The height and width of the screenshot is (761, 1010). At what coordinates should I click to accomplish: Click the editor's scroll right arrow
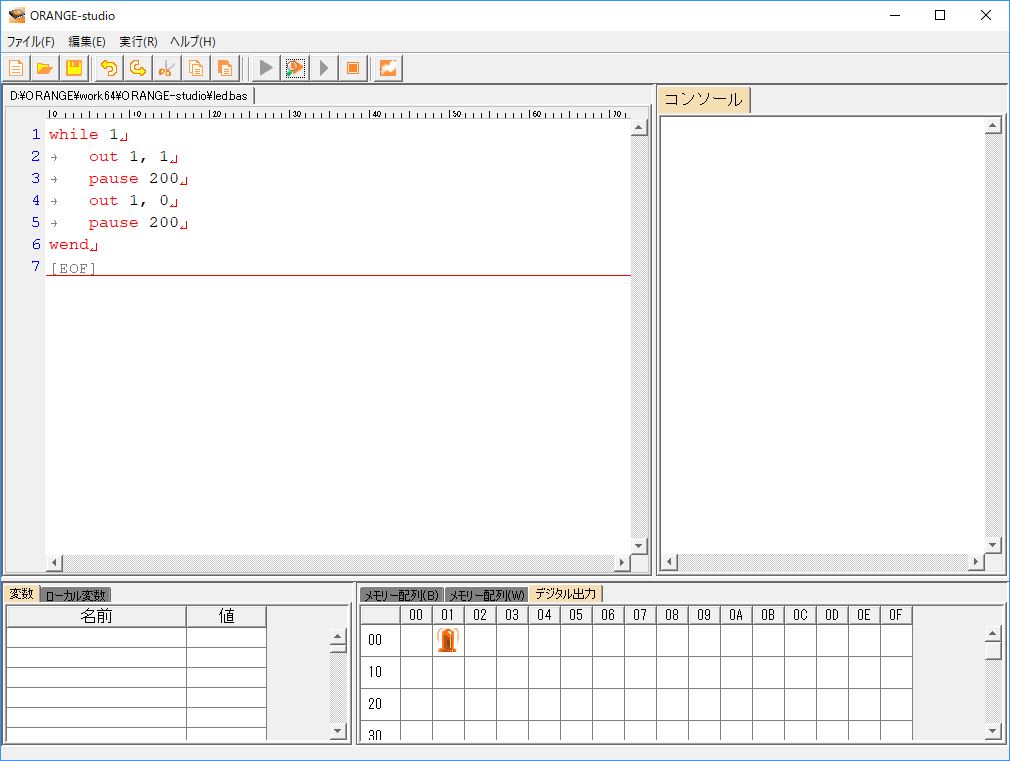coord(622,563)
